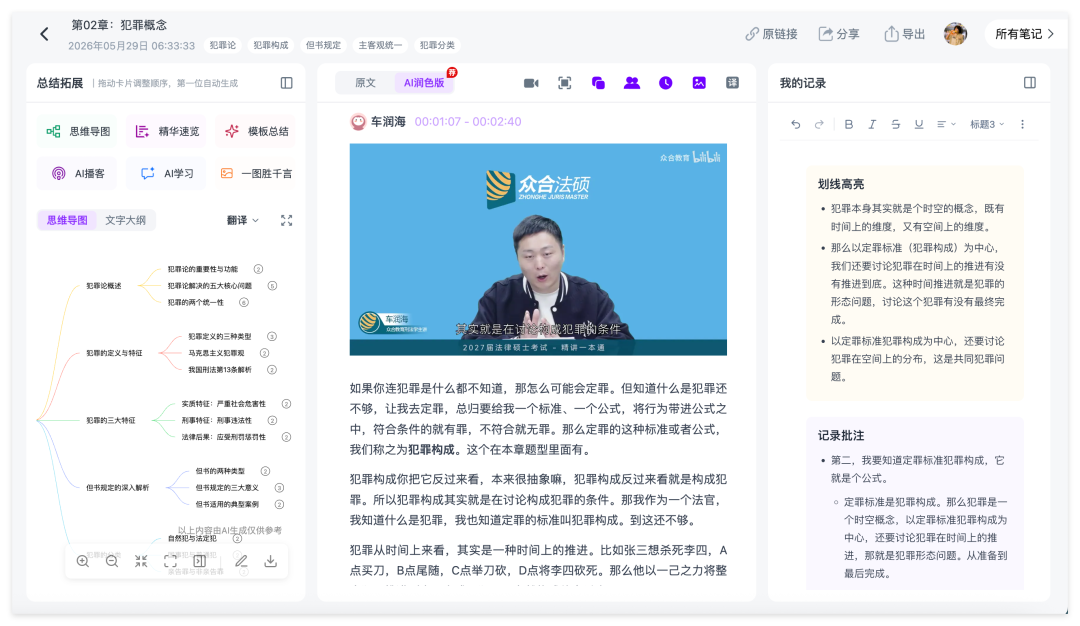Viewport: 1080px width, 626px height.
Task: Click the side-panel toggle icon in mind map toolbar
Action: point(200,561)
